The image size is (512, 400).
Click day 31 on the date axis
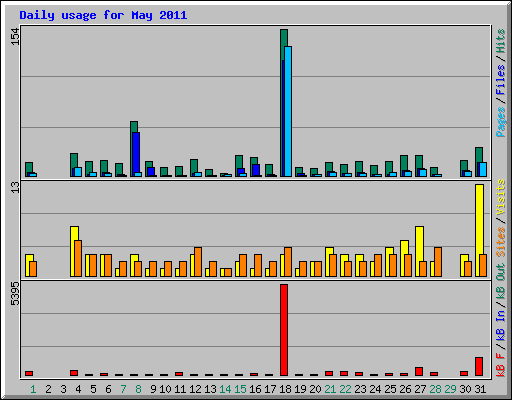click(x=480, y=389)
